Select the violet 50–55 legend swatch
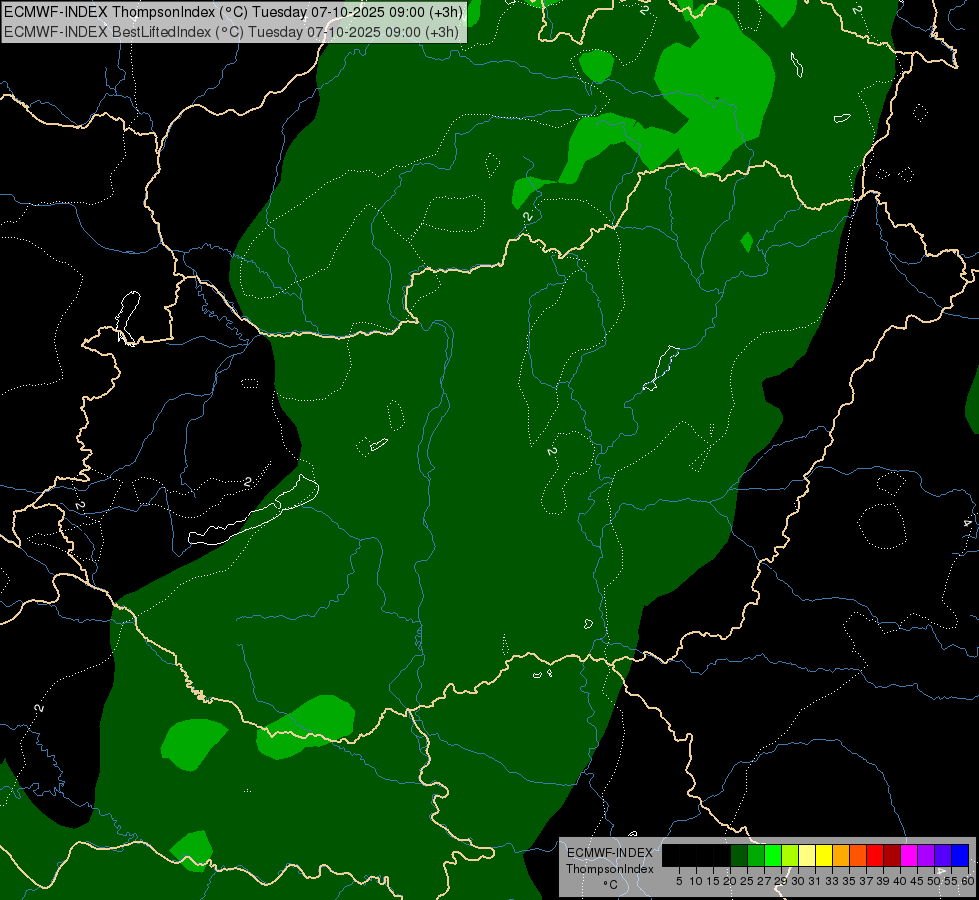 943,855
